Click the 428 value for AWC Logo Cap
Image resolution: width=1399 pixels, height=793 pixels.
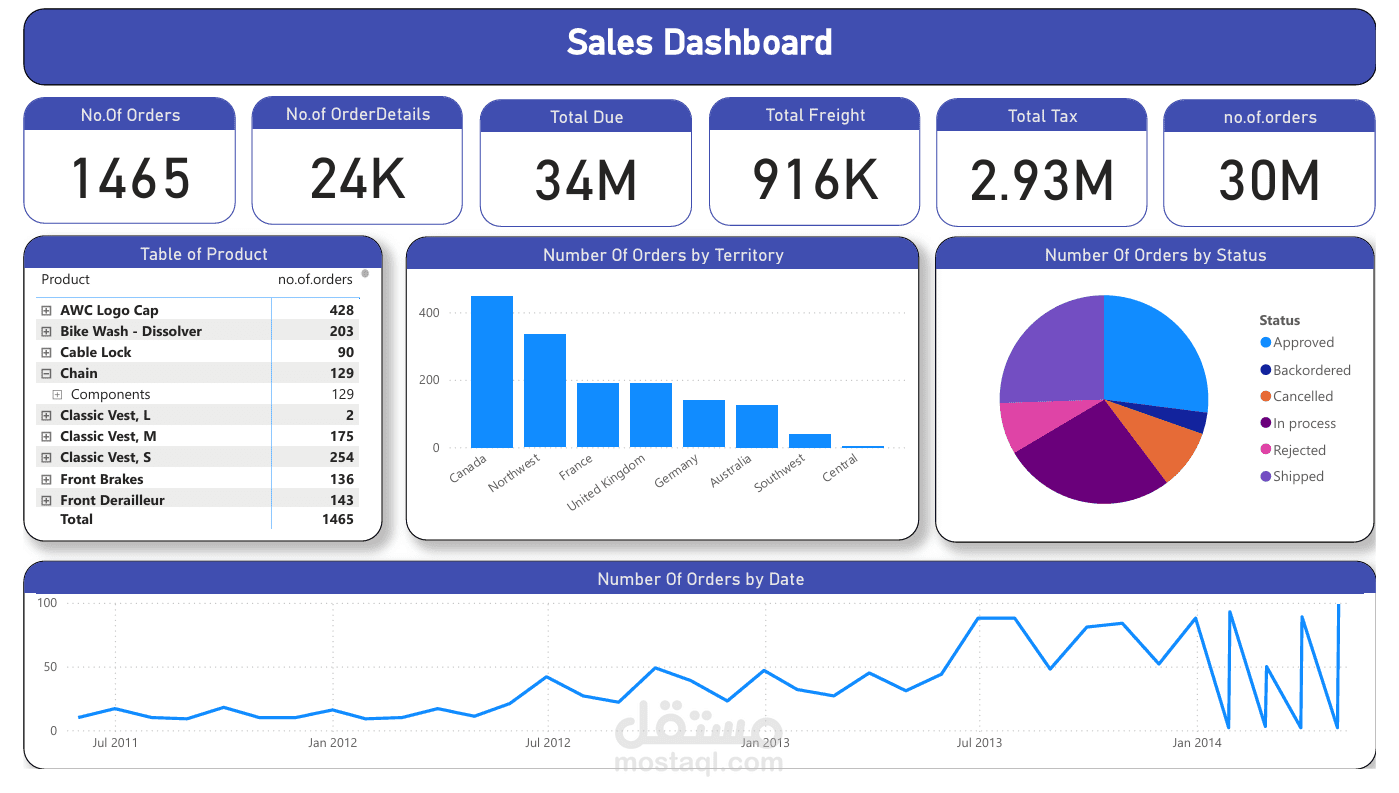(x=341, y=311)
